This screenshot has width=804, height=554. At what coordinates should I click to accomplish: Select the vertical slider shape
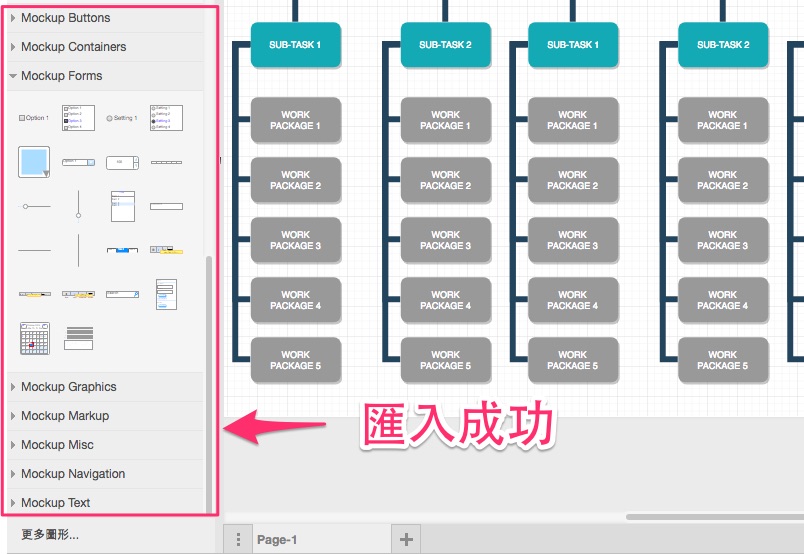coord(78,206)
